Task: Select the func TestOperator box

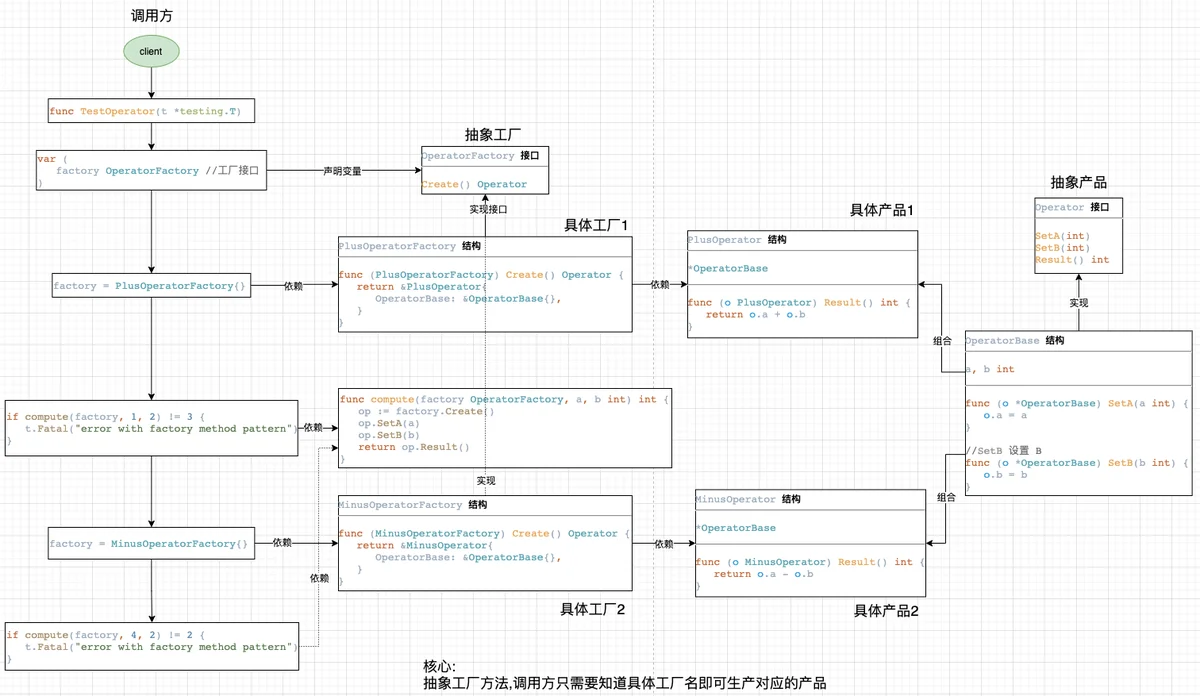Action: [x=151, y=111]
